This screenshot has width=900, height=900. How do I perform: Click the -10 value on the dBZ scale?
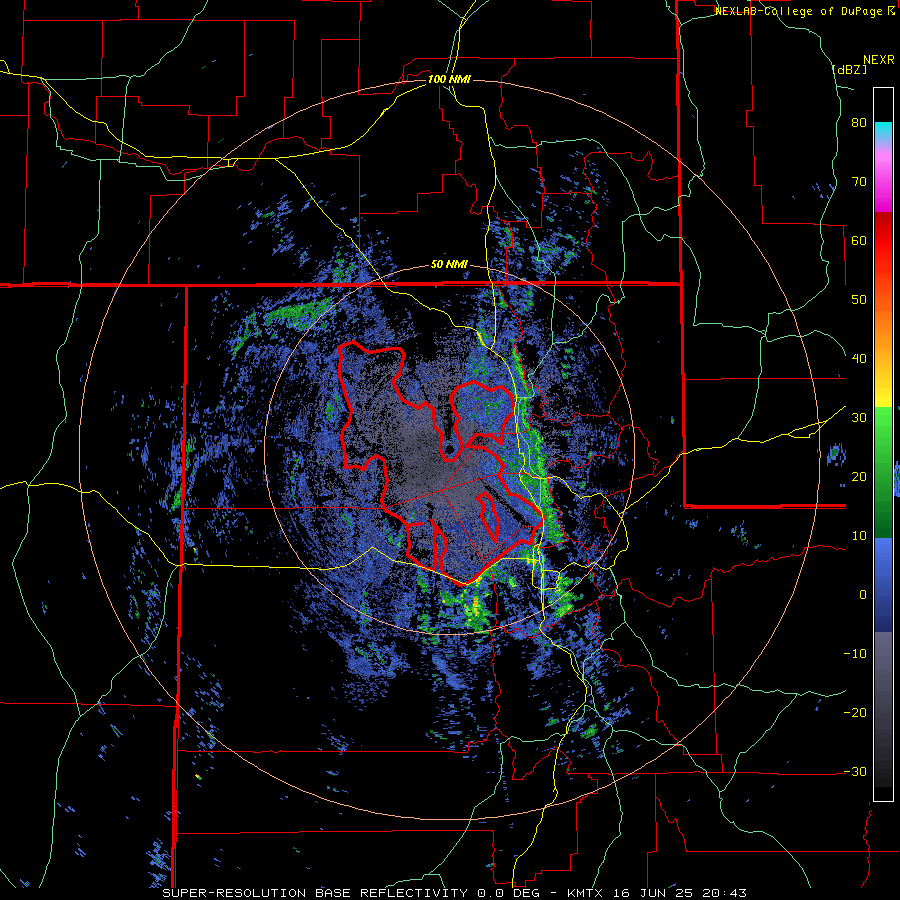[855, 654]
